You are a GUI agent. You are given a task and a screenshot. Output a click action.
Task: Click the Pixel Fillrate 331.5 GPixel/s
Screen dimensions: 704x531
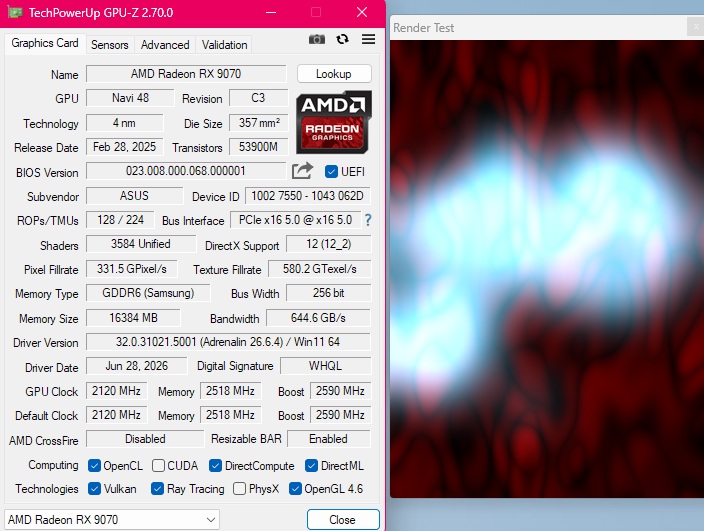coord(132,269)
